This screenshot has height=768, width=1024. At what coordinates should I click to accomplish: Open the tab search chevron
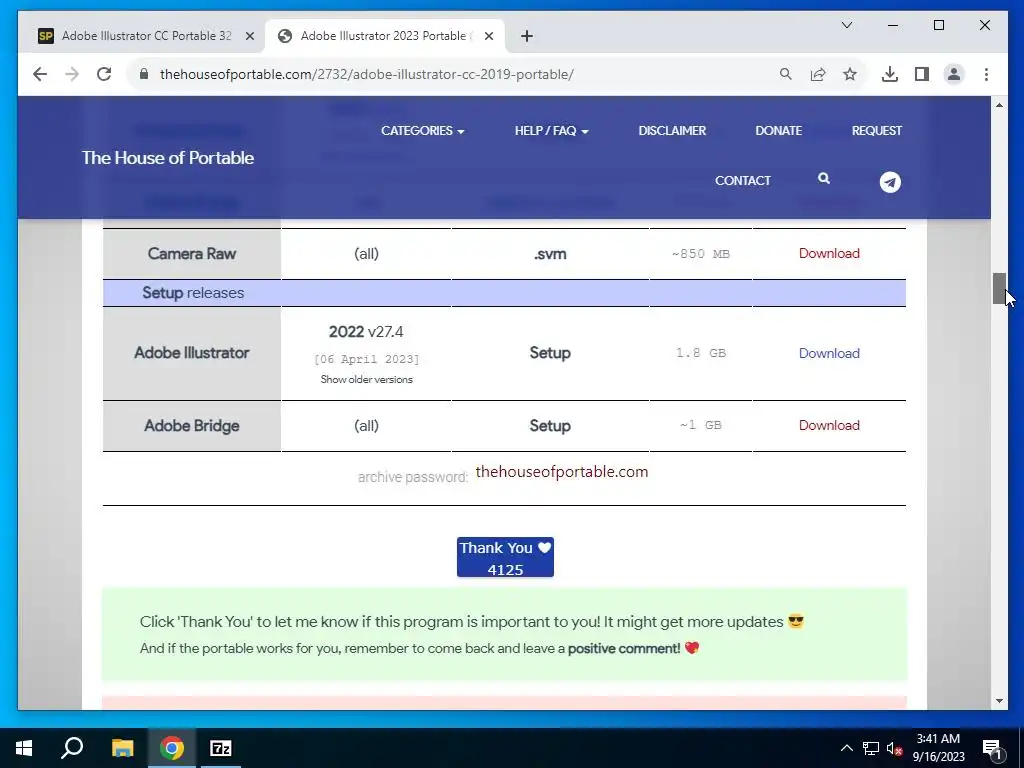pos(847,25)
